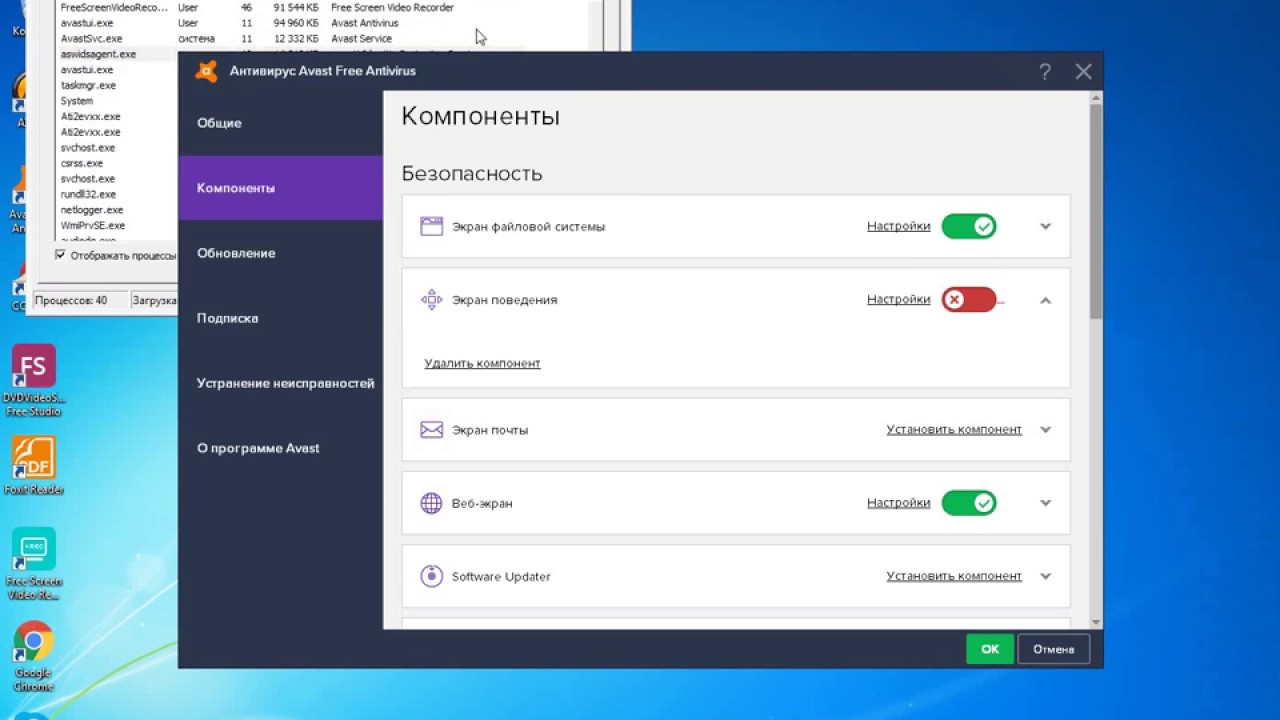Open Free Screen Video Recorder desktop icon
The image size is (1280, 720).
(x=33, y=564)
